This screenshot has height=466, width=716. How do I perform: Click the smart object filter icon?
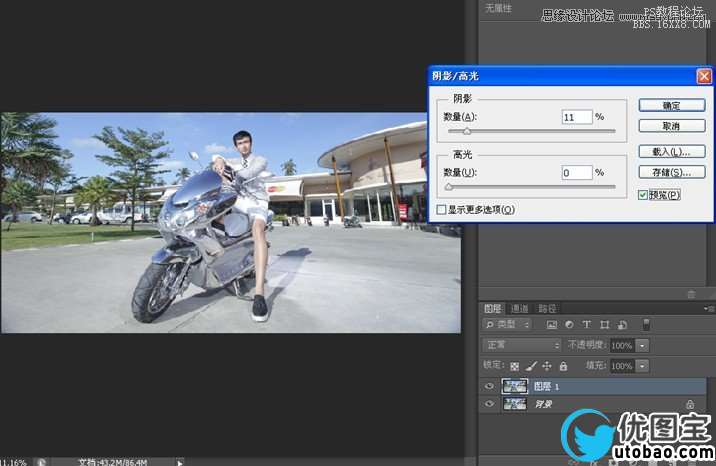tap(622, 325)
